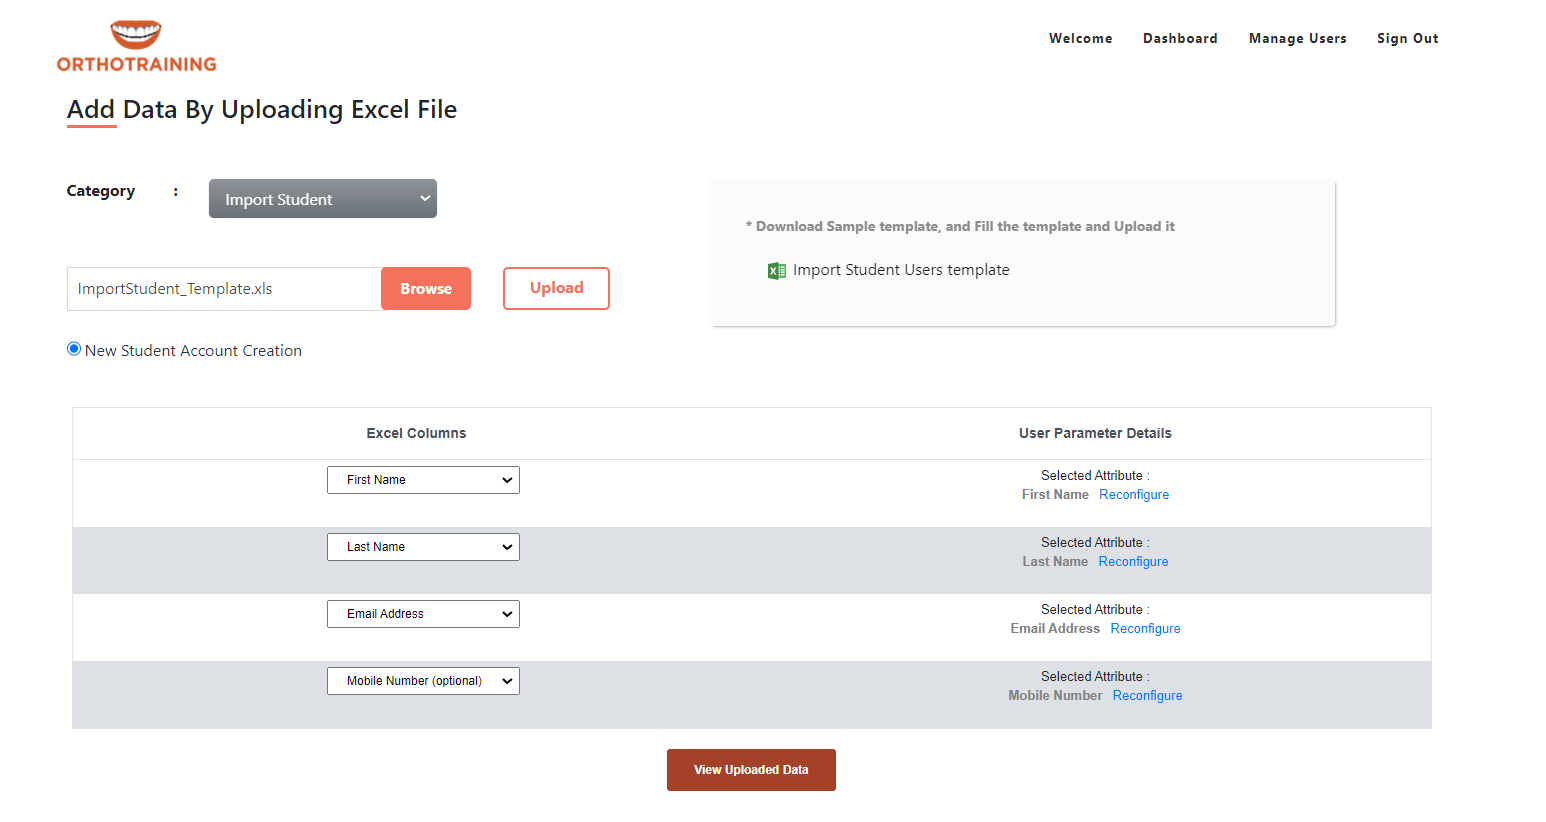Open the Dashboard menu item
Screen dimensions: 1546x822
point(1180,39)
